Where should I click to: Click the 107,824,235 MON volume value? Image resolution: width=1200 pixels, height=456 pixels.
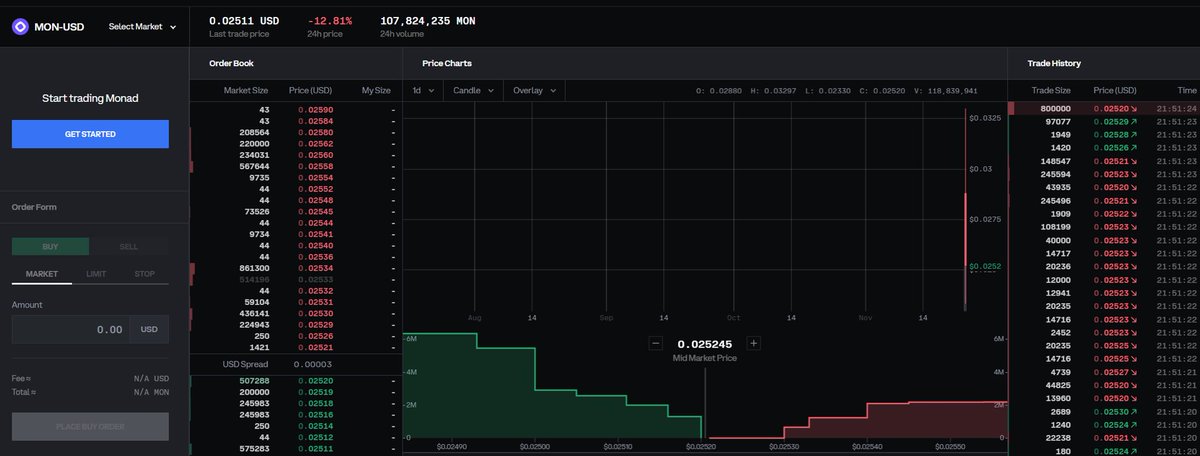point(429,20)
